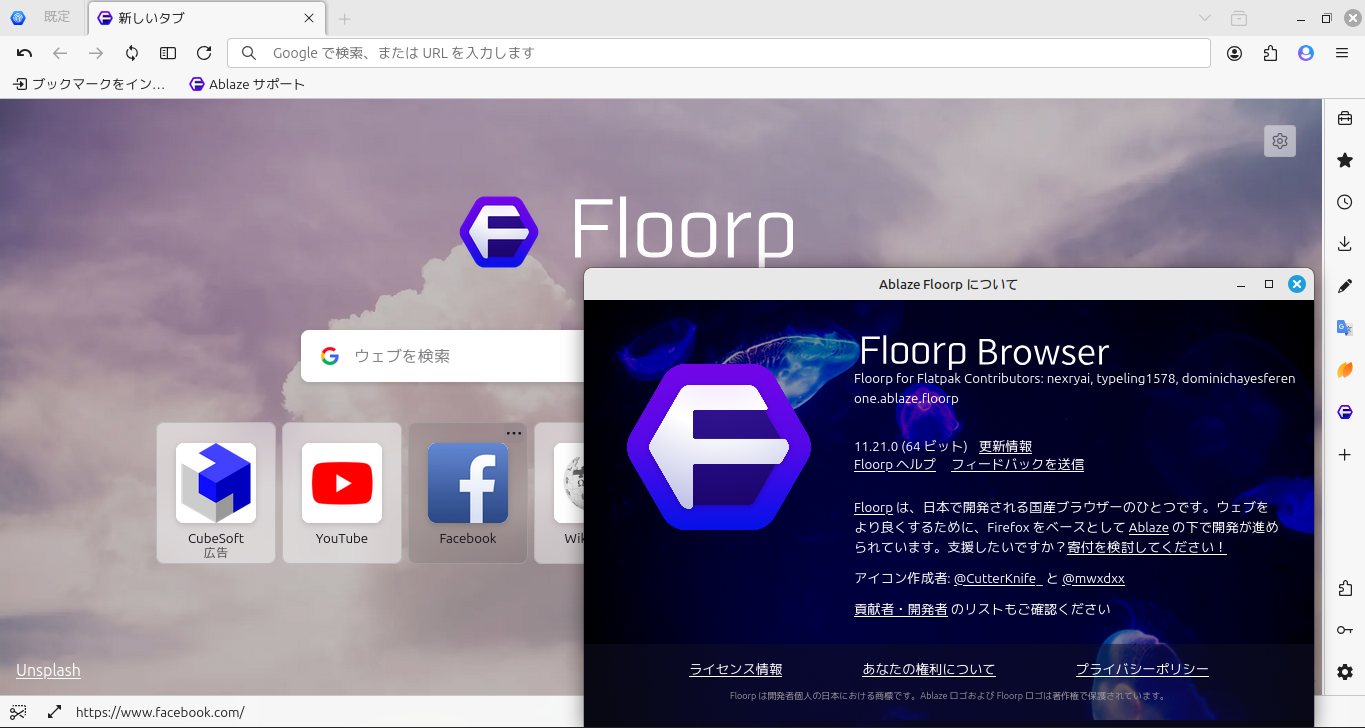Open the YouTube shortcut tile

(342, 493)
